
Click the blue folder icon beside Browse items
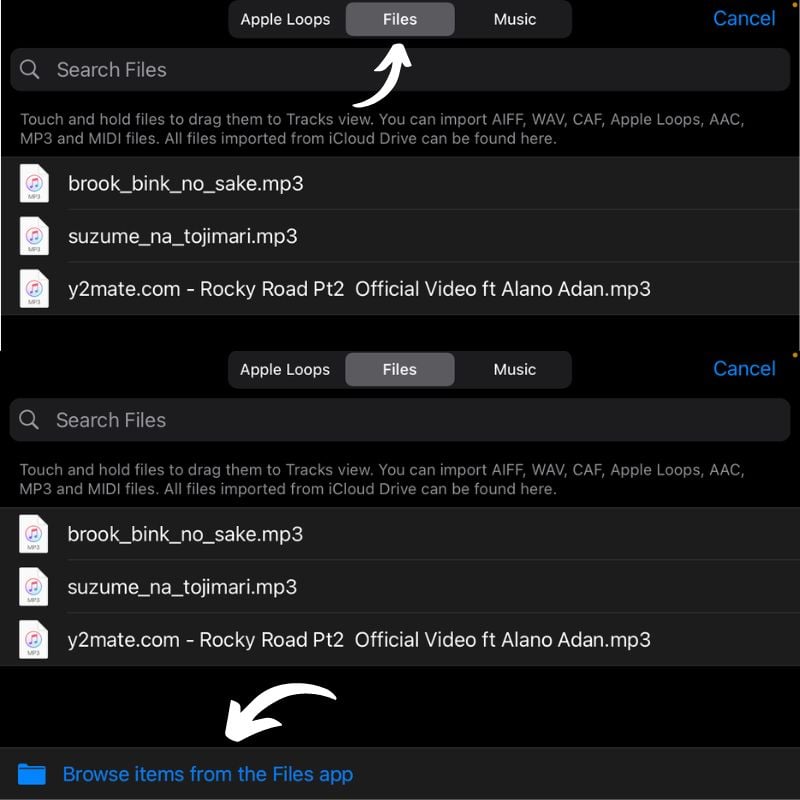coord(32,774)
